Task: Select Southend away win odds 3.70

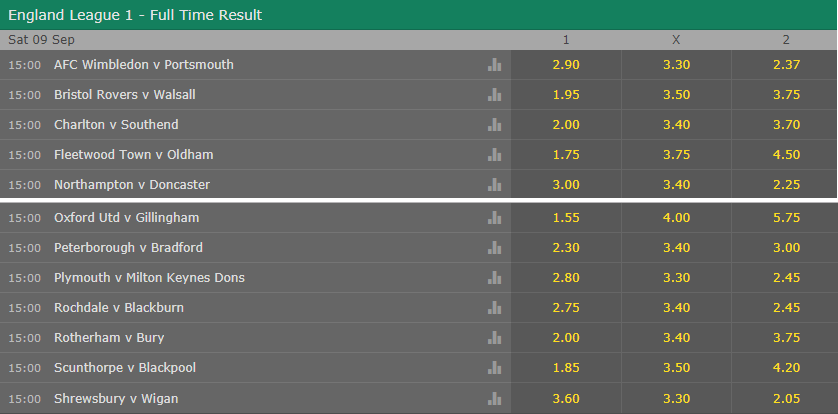Action: coord(786,124)
